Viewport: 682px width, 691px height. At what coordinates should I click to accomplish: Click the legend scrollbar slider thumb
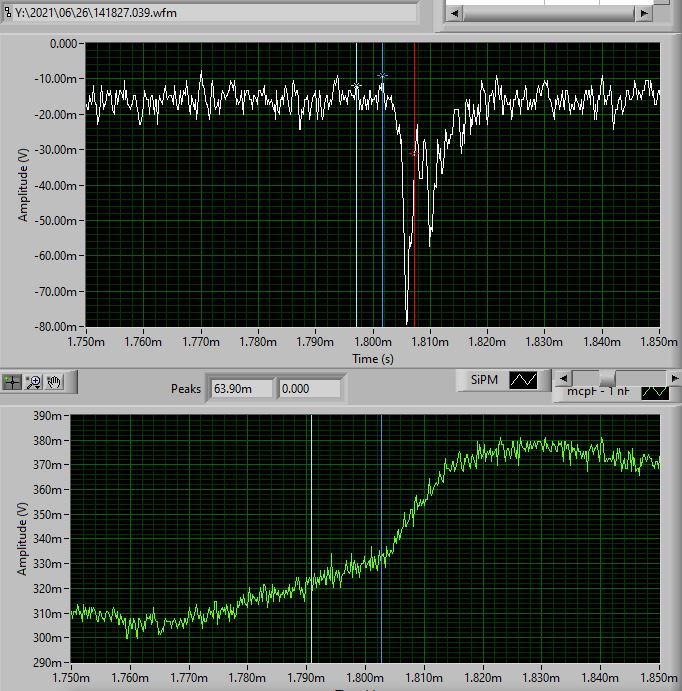pos(606,378)
